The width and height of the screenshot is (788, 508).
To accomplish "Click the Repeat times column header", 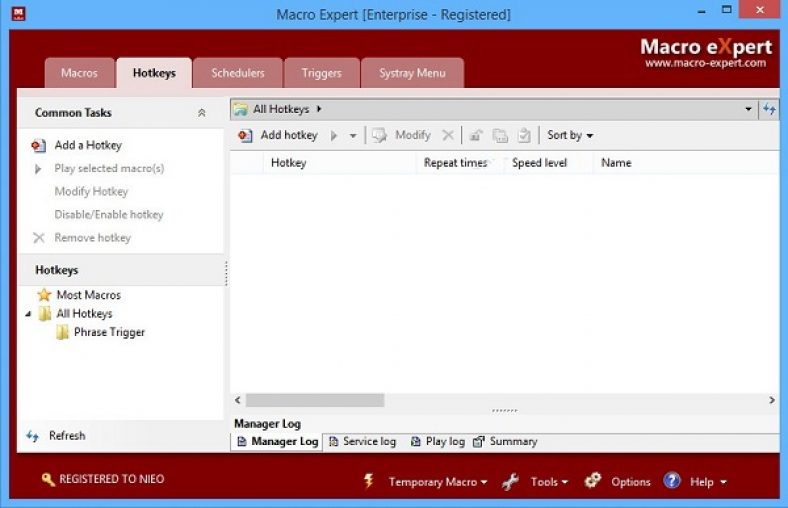I will point(459,163).
